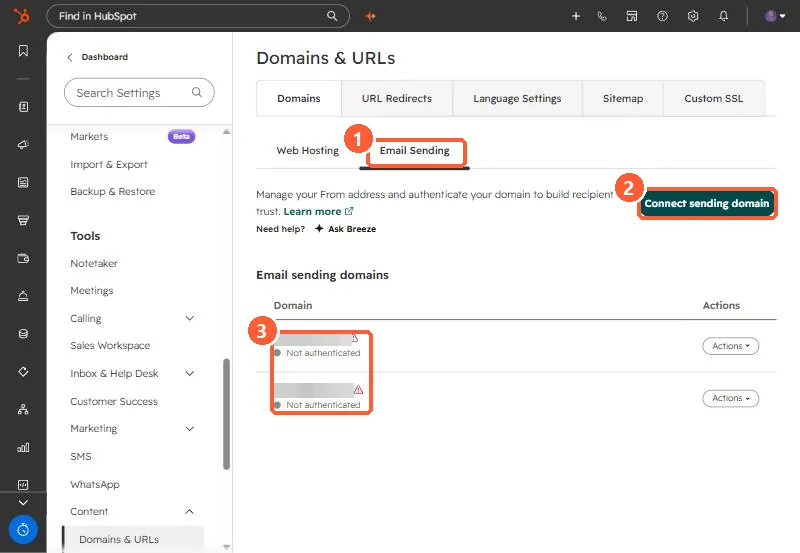Open the CRM contacts icon in left rail
The height and width of the screenshot is (553, 800).
point(23,107)
